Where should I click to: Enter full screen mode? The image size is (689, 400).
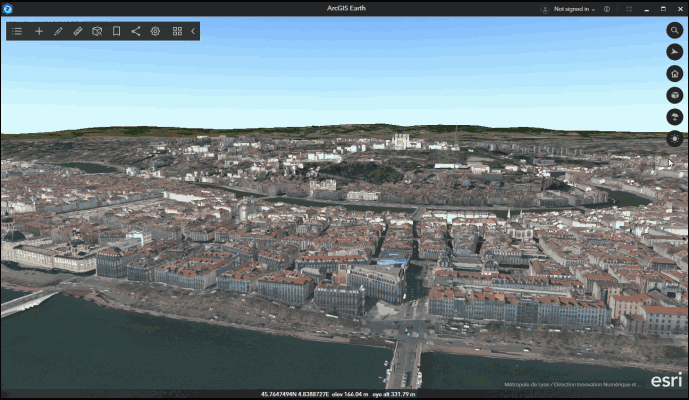629,9
